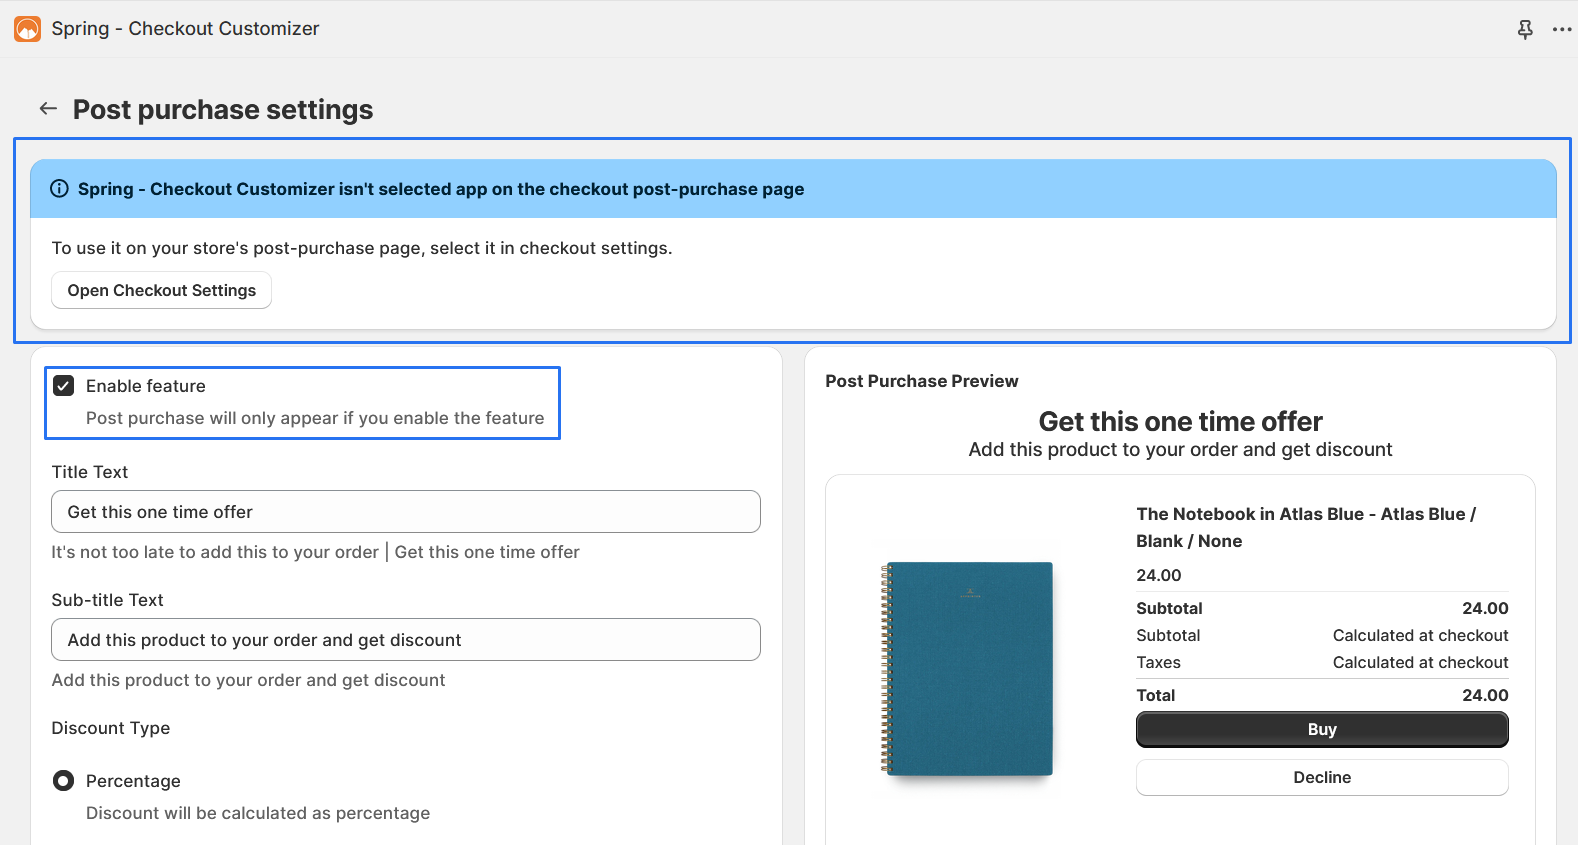Screen dimensions: 1578x845
Task: Click the "Taxes" row label in the preview
Action: (x=1159, y=662)
